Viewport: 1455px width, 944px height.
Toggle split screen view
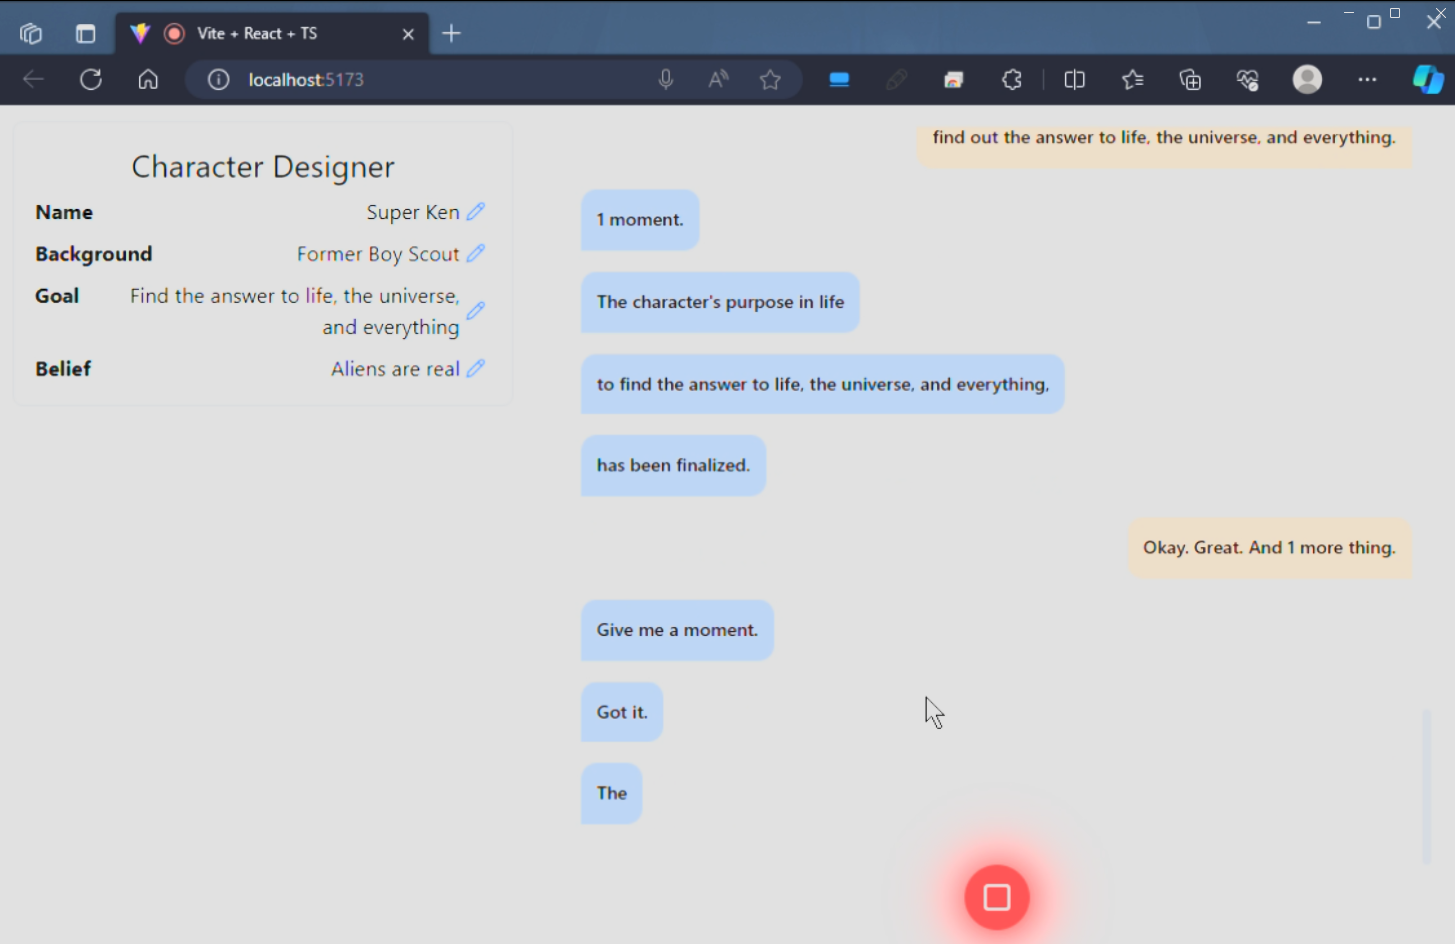1075,80
